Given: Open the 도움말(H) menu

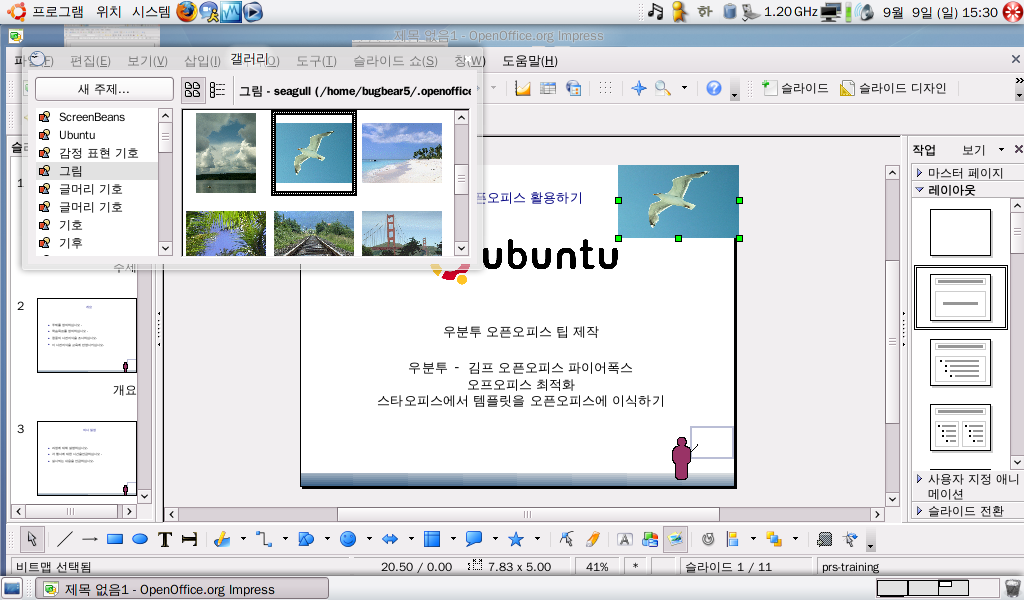Looking at the screenshot, I should click(529, 61).
